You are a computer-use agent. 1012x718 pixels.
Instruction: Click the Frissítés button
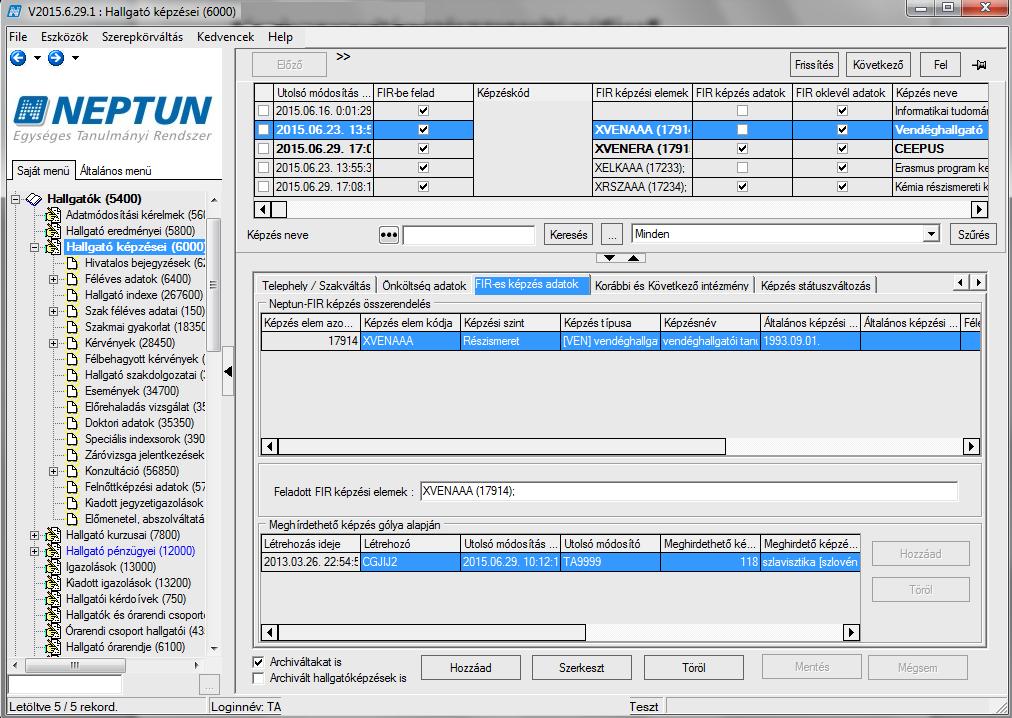pos(815,65)
